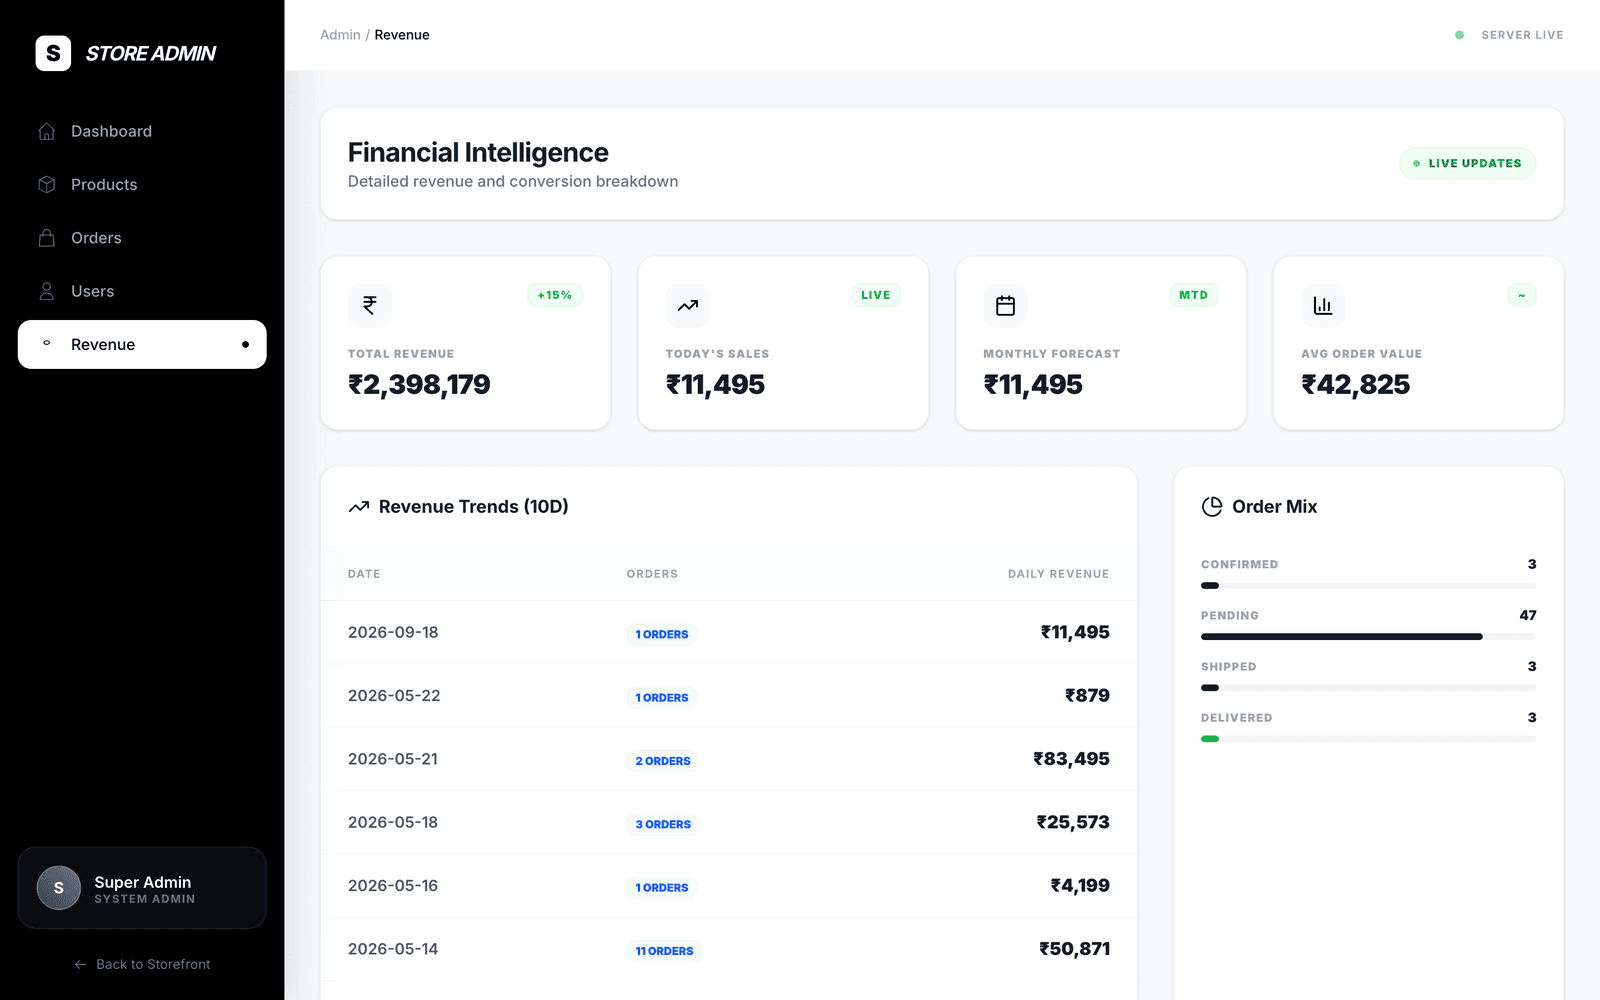This screenshot has width=1600, height=1000.
Task: Click the Live Updates badge
Action: (1467, 163)
